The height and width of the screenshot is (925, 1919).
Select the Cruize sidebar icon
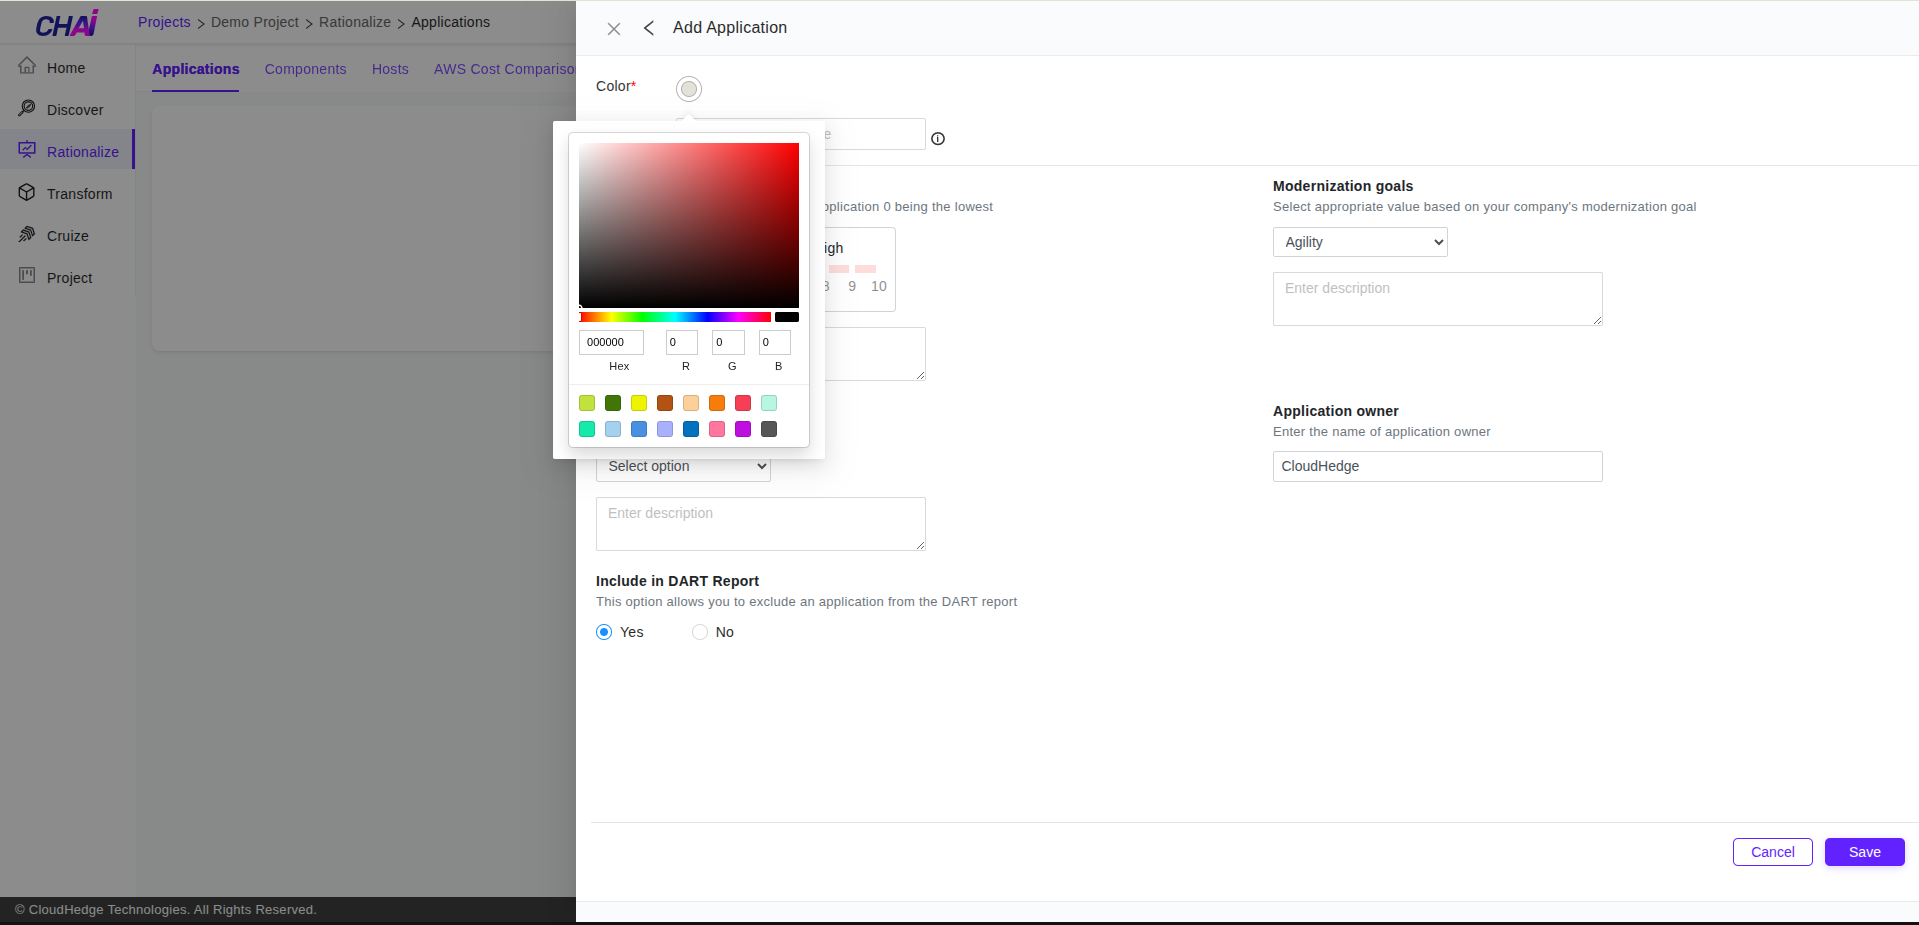click(27, 234)
